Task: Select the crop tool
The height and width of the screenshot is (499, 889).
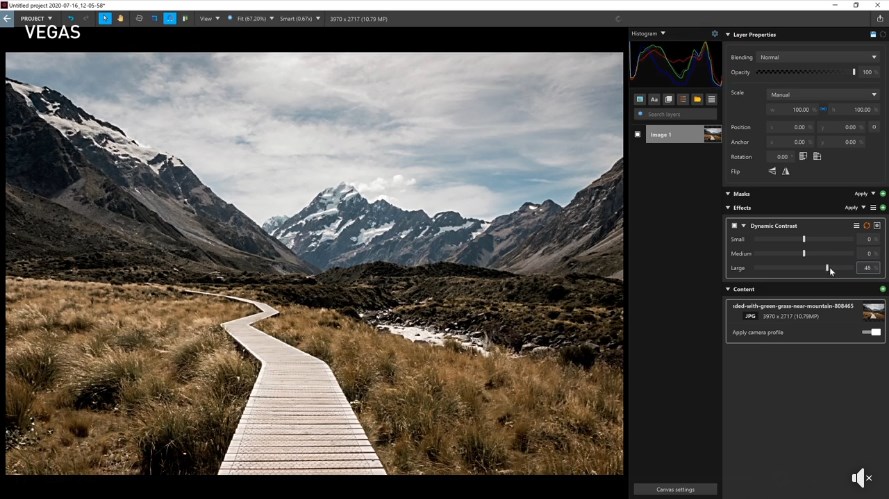Action: coord(154,19)
